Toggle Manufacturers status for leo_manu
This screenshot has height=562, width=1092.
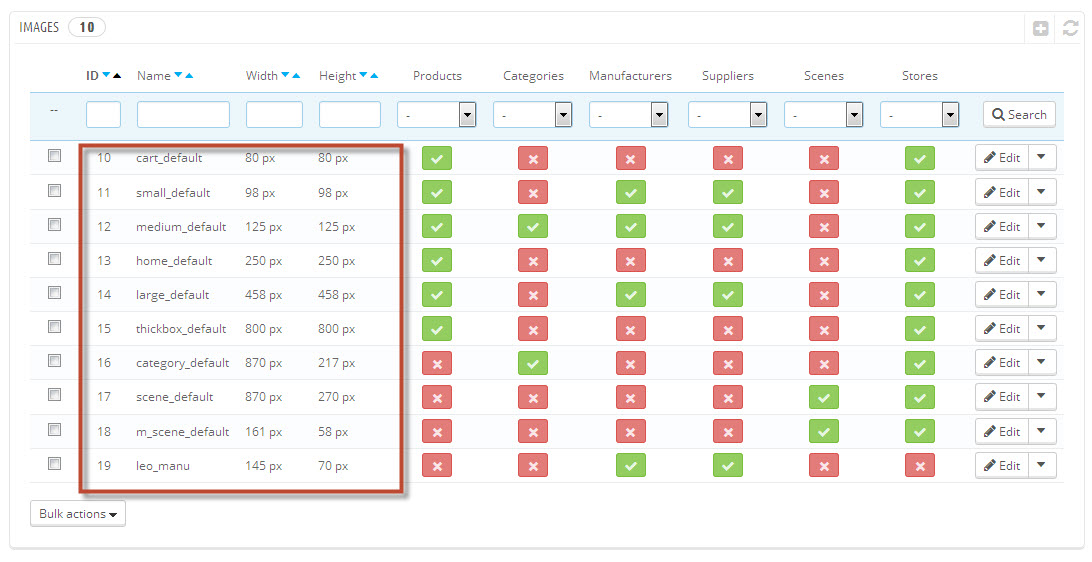(631, 465)
